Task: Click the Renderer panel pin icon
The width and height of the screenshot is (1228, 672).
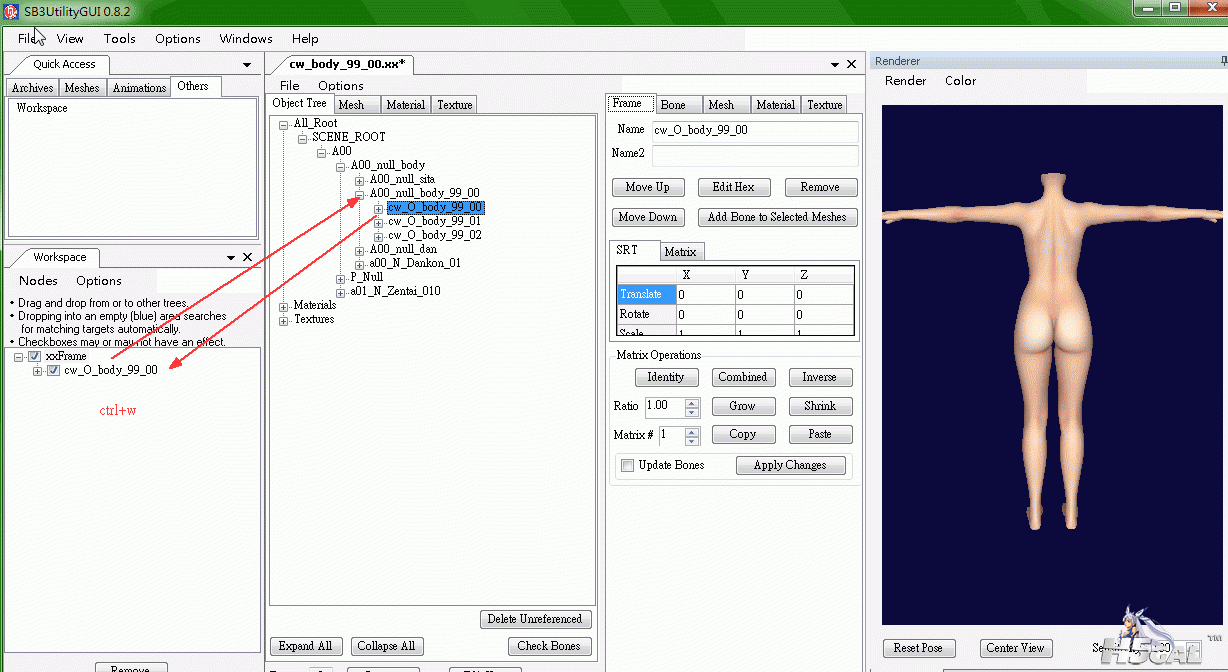Action: (x=1223, y=61)
